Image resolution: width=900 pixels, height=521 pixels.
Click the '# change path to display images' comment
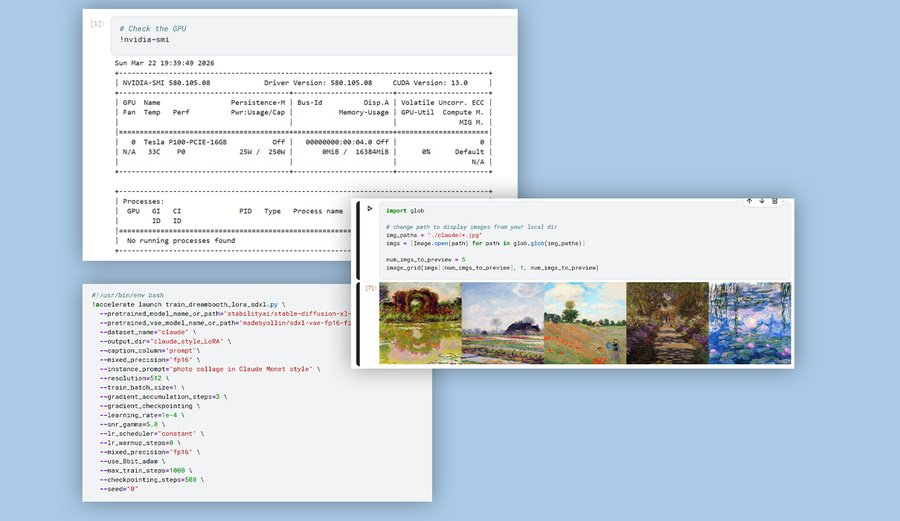tap(471, 227)
